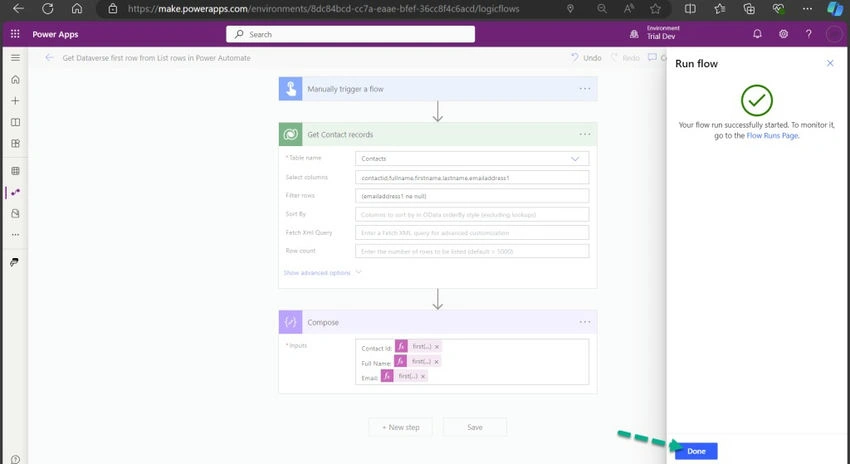Image resolution: width=850 pixels, height=464 pixels.
Task: Remove the Full Name first(...) expression token
Action: [x=436, y=362]
